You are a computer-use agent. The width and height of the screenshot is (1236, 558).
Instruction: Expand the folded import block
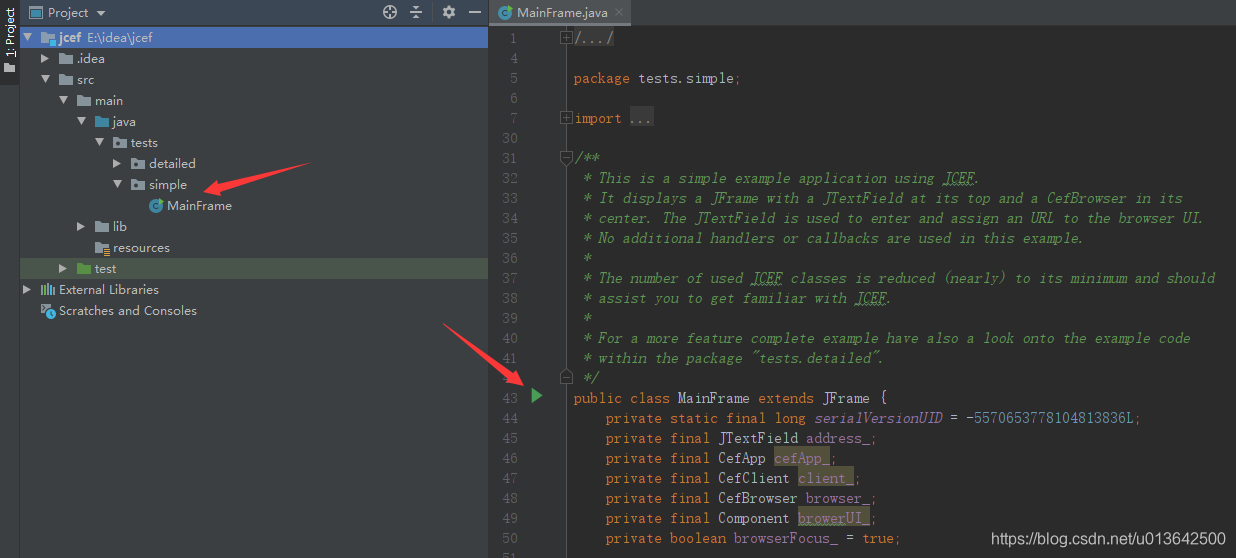pos(566,118)
